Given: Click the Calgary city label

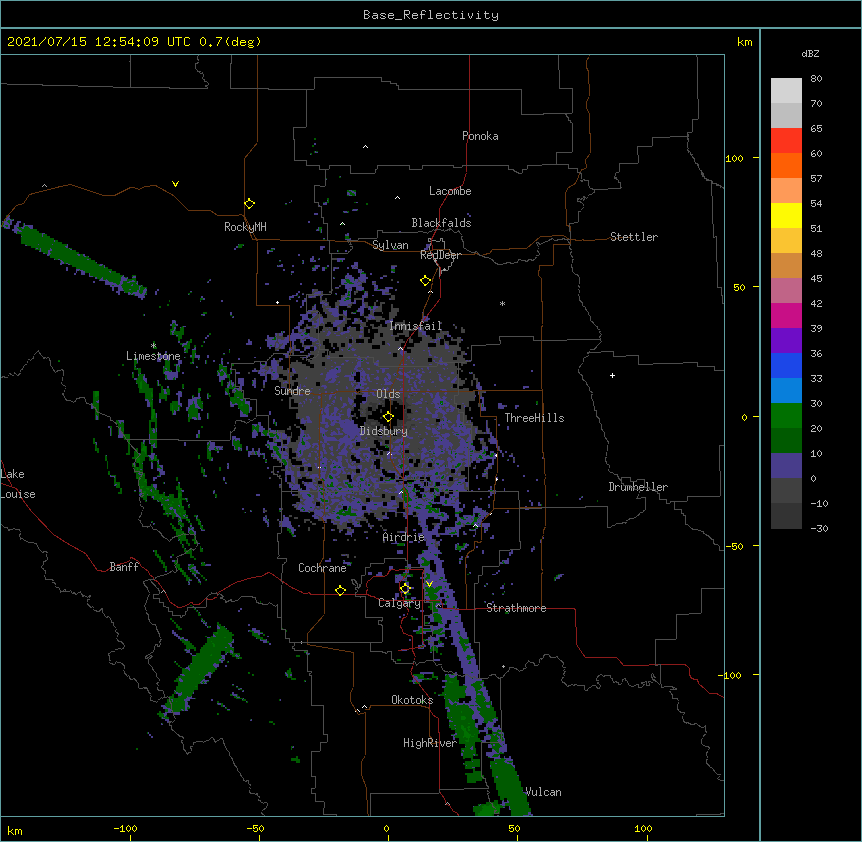Looking at the screenshot, I should (x=400, y=603).
